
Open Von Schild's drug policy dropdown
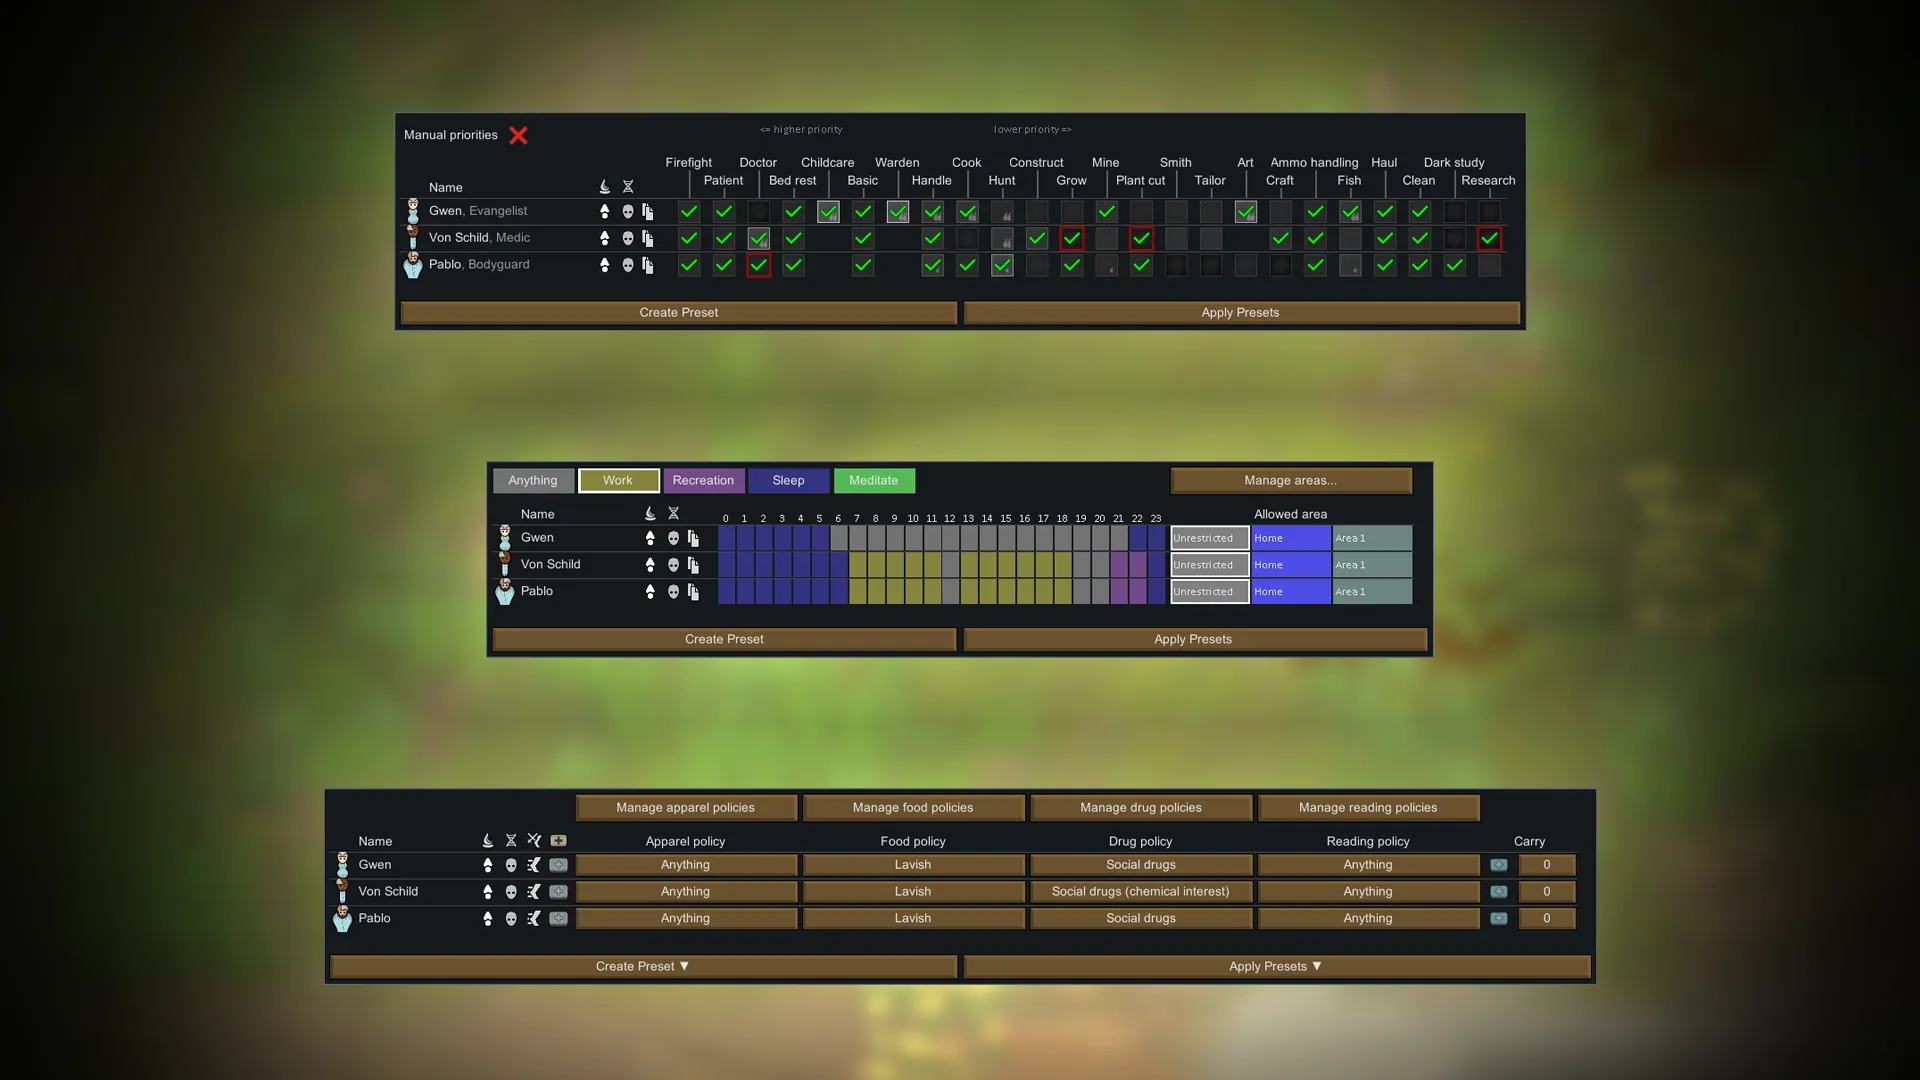(x=1140, y=892)
